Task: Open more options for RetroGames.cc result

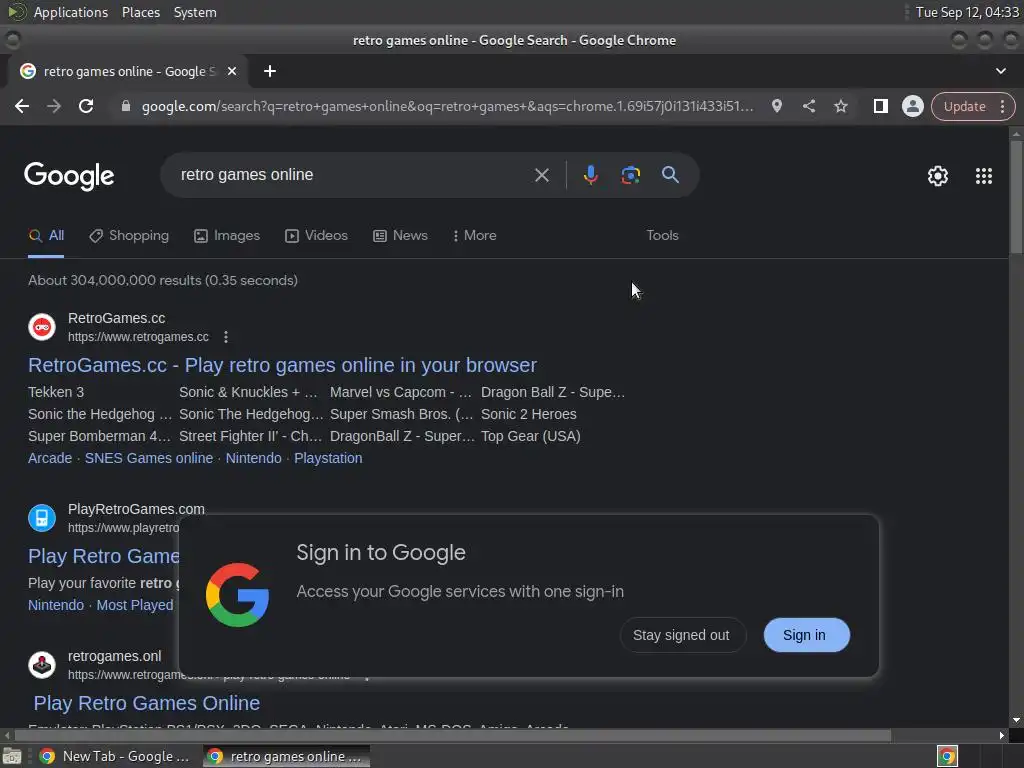Action: coord(226,337)
